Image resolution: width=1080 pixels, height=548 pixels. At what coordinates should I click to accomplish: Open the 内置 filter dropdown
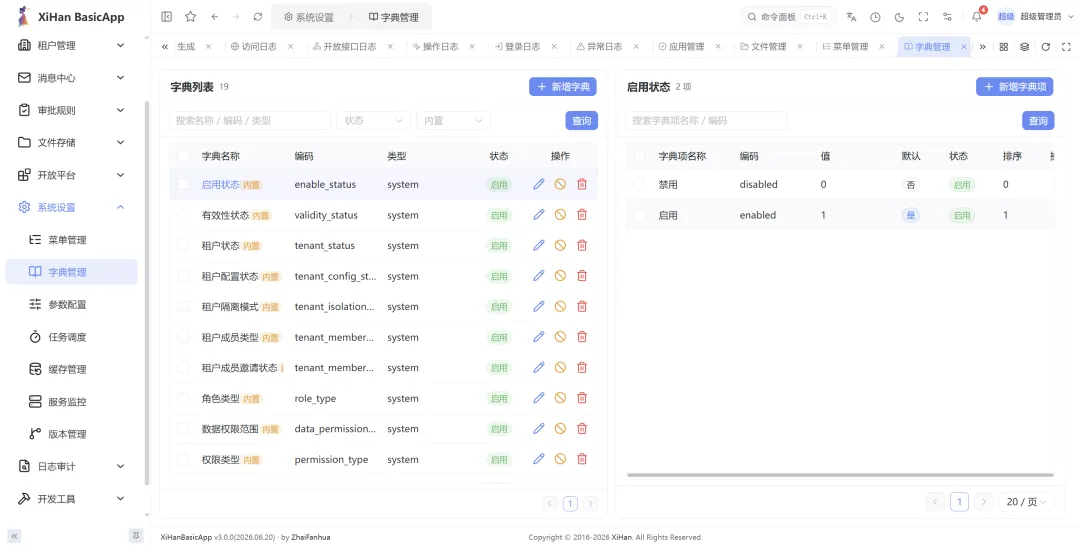pyautogui.click(x=453, y=120)
